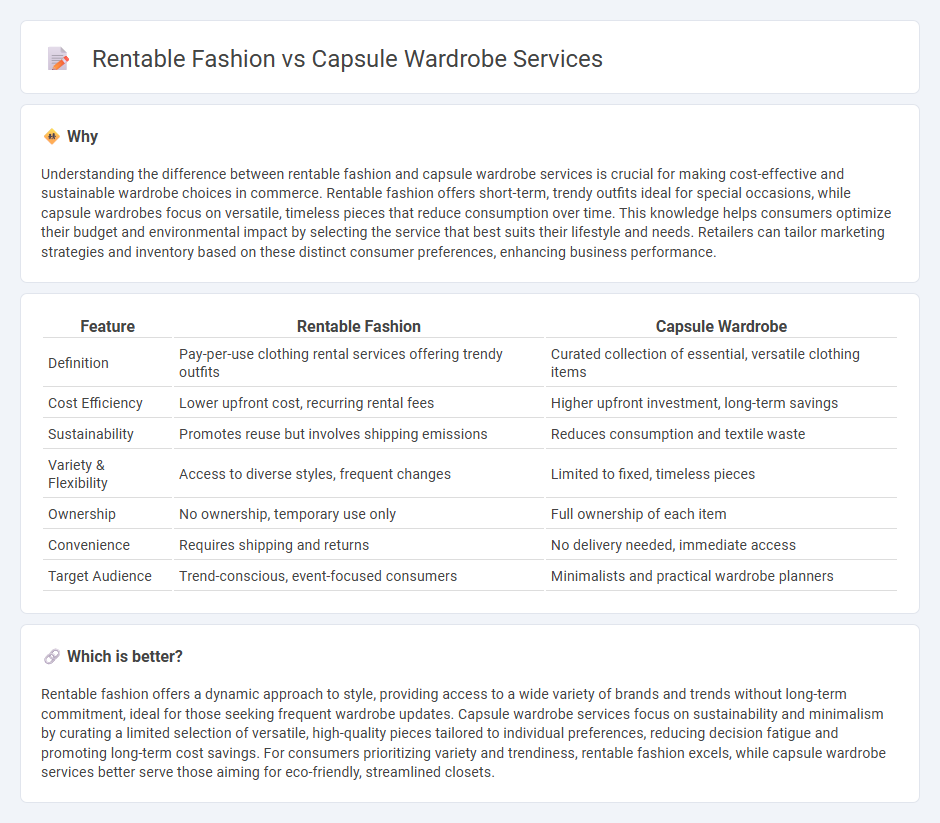
Task: Select the Variety & Flexibility row label
Action: pyautogui.click(x=78, y=474)
